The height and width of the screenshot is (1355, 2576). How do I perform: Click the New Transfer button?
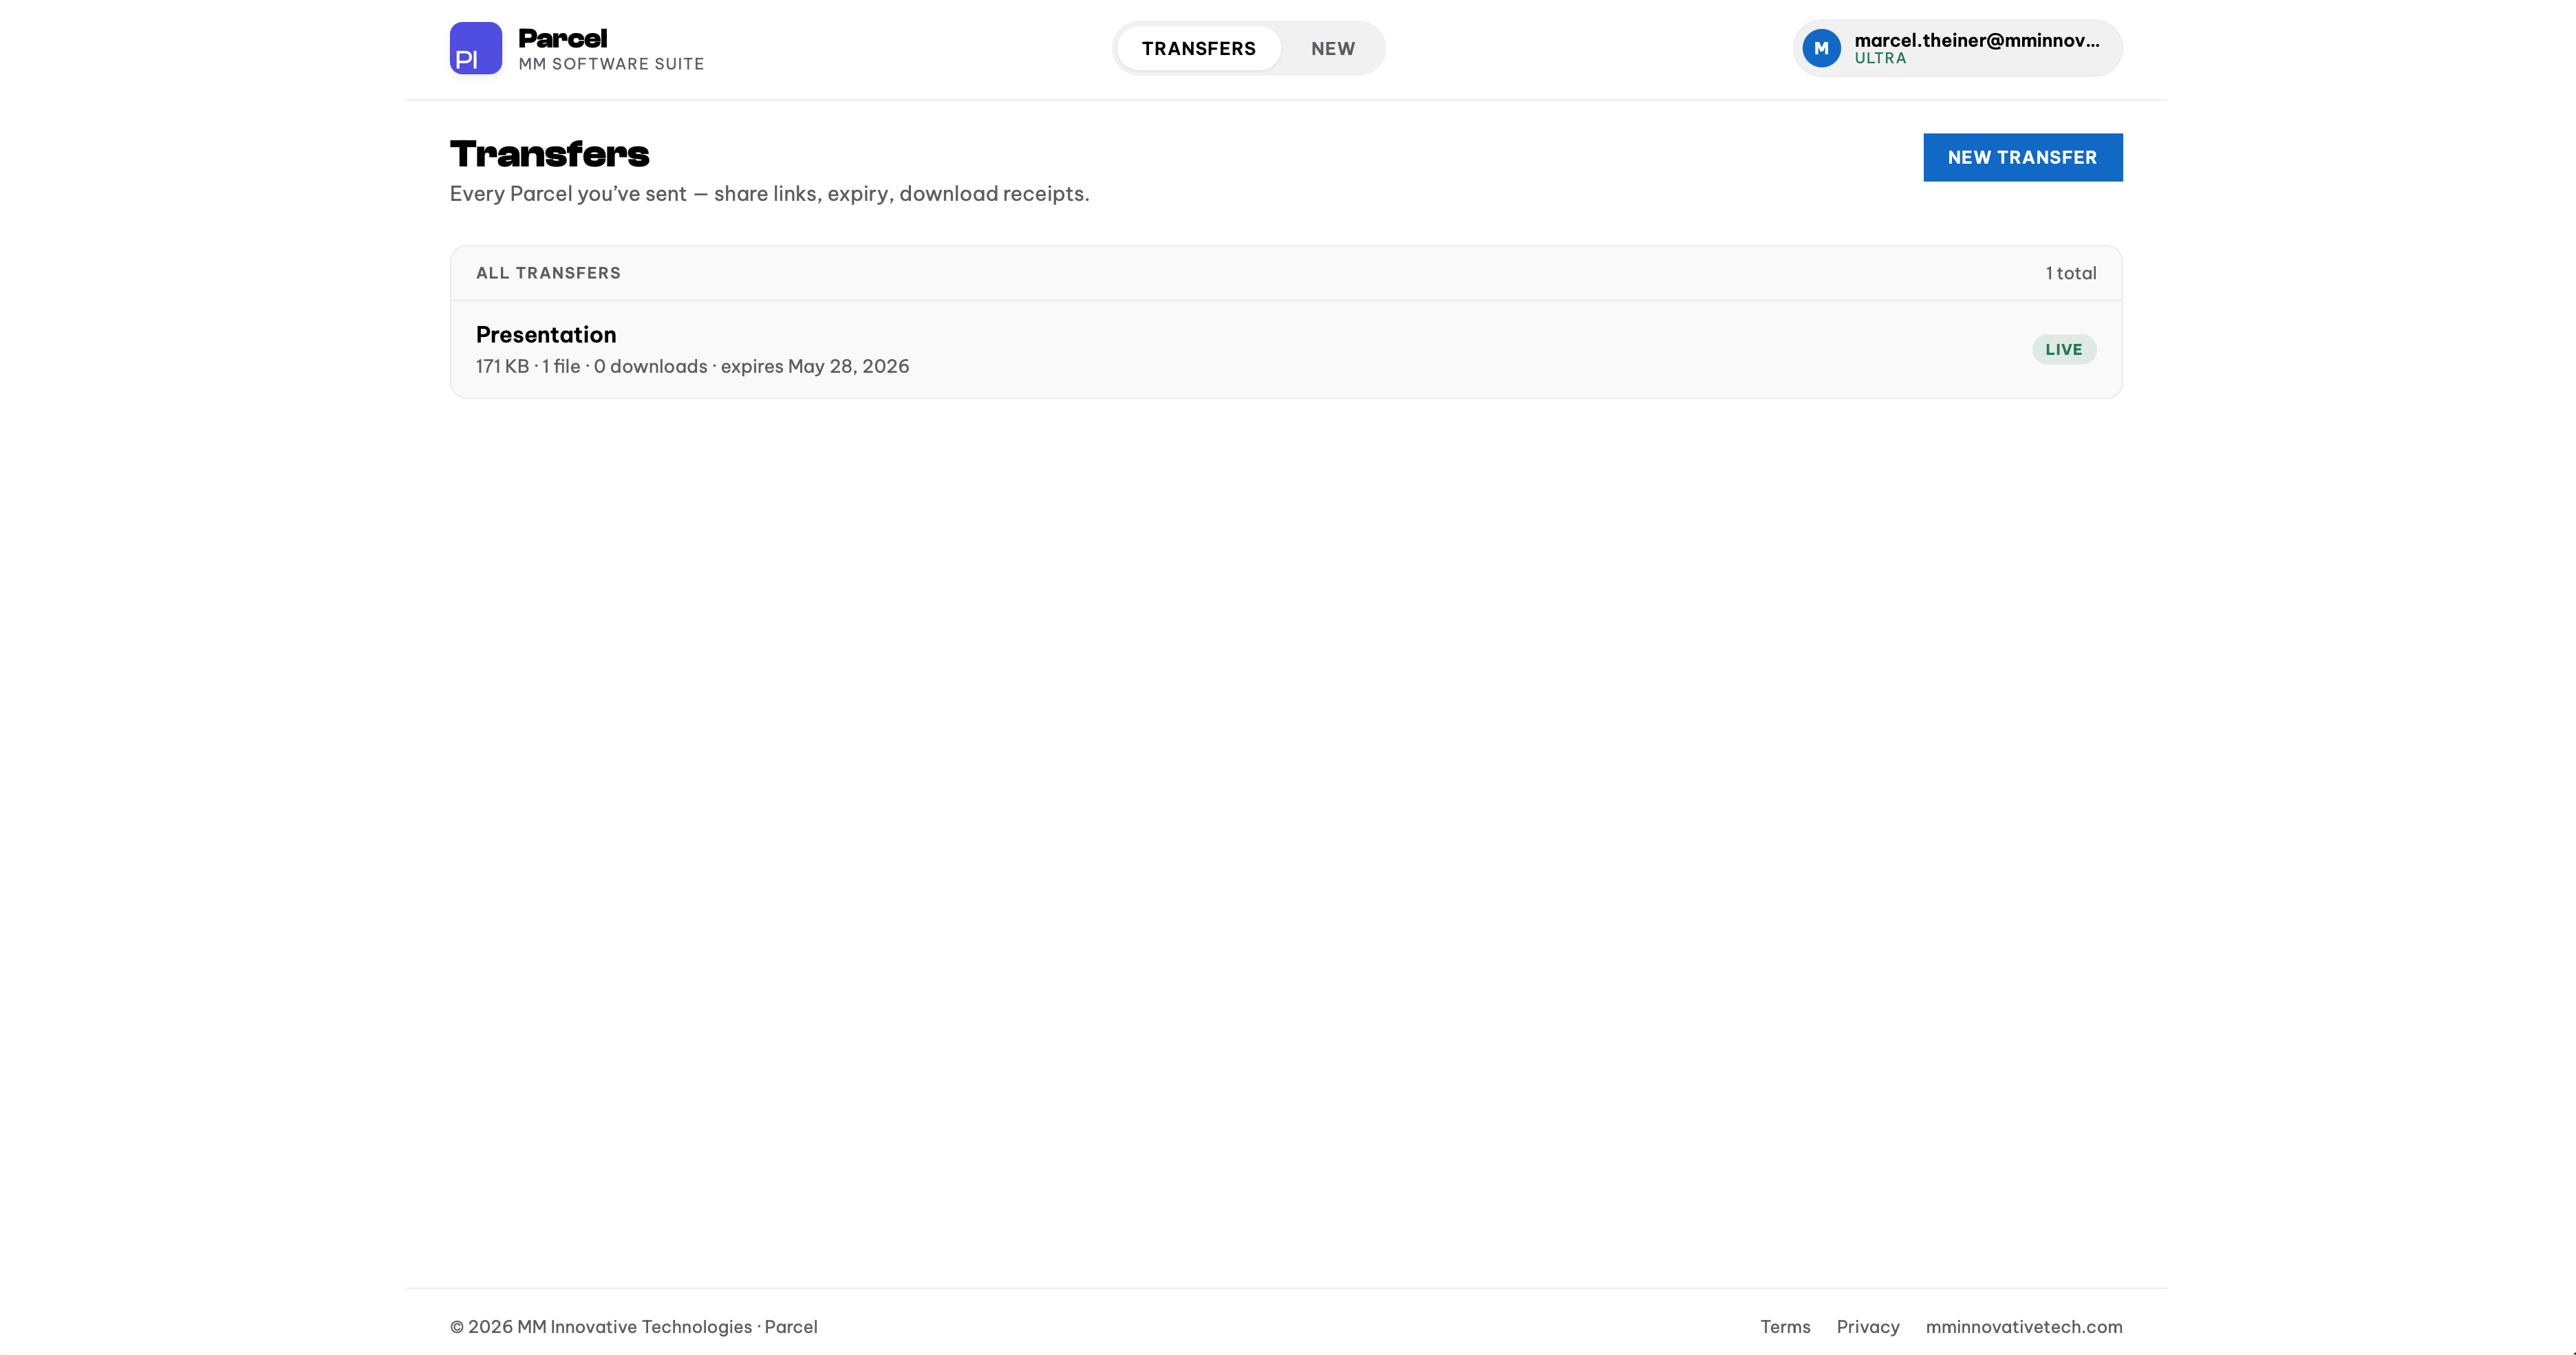2022,157
